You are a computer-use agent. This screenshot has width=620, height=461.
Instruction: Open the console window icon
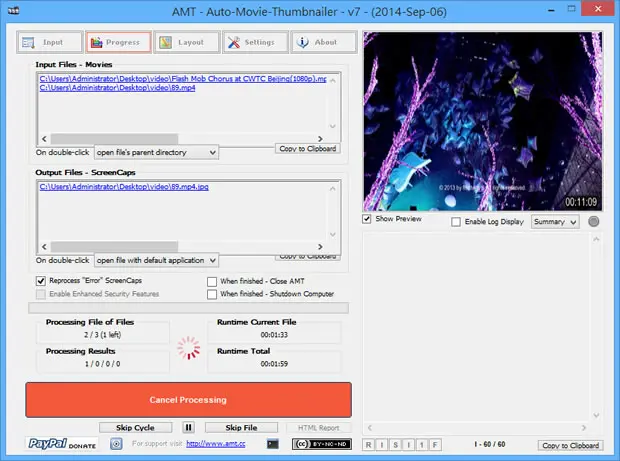(x=273, y=444)
